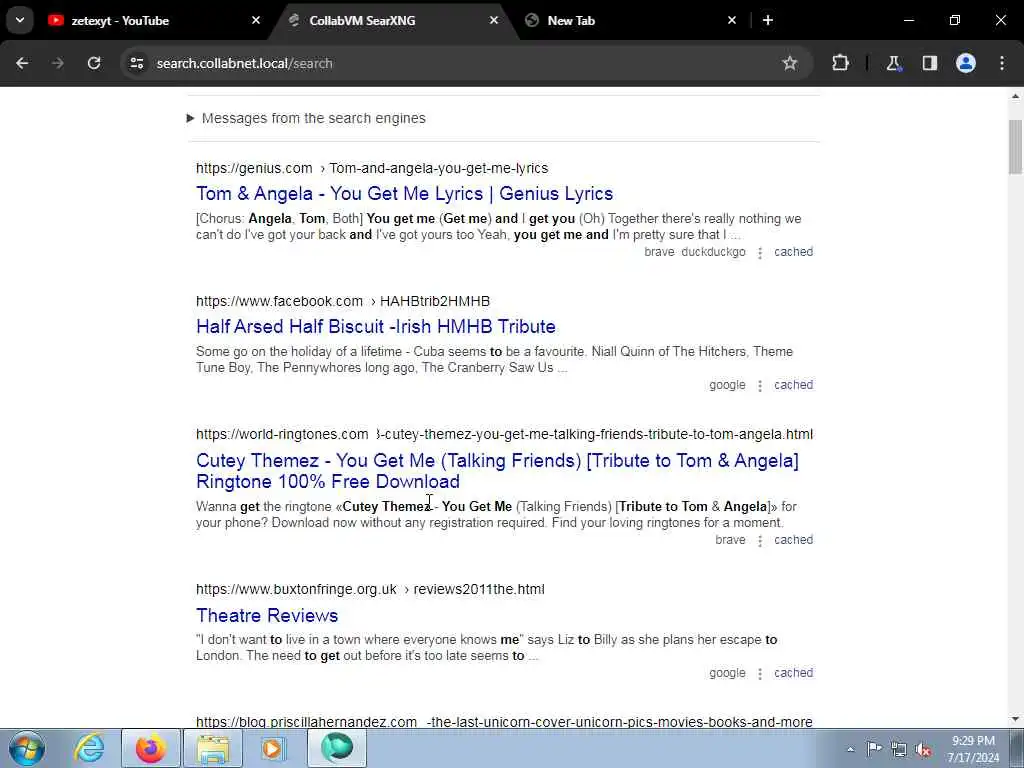The height and width of the screenshot is (768, 1024).
Task: Open cached link for Half Biscuit result
Action: point(793,385)
